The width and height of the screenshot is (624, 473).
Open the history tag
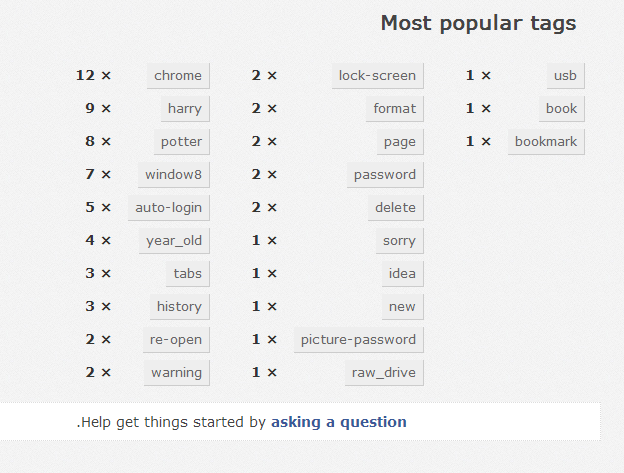[x=179, y=306]
